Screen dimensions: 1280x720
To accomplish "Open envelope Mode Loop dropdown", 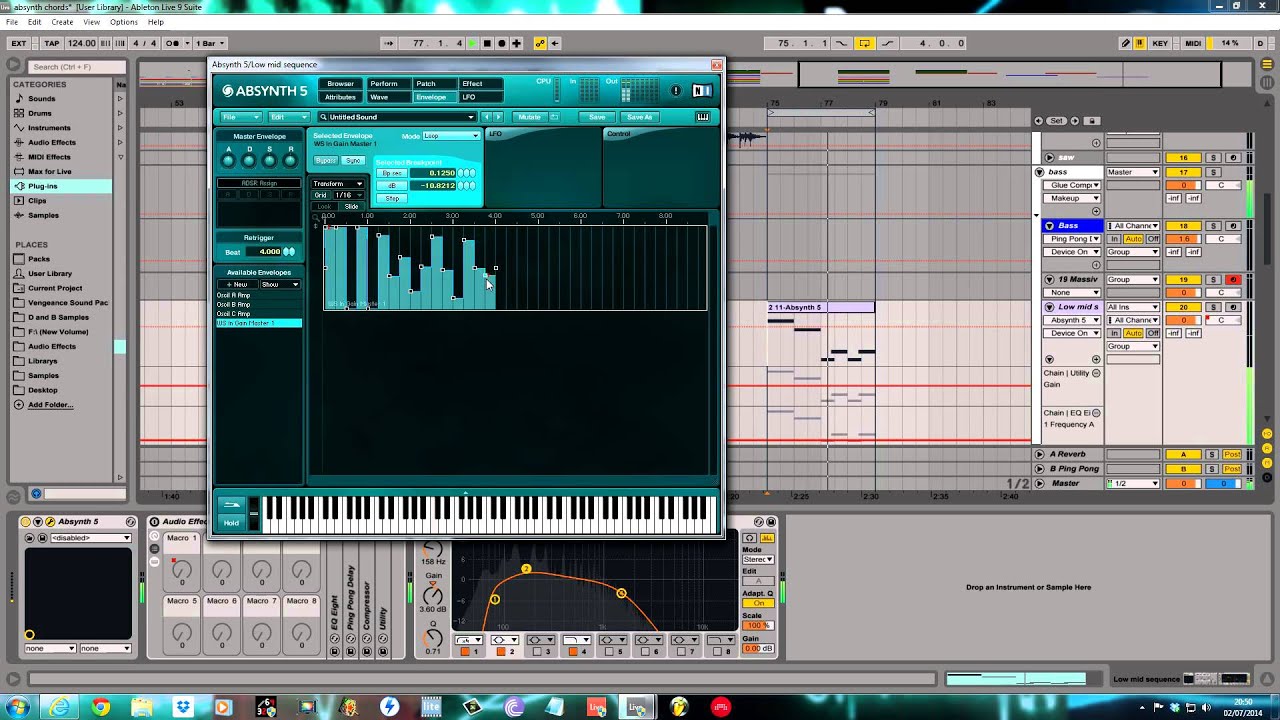I will pyautogui.click(x=451, y=136).
